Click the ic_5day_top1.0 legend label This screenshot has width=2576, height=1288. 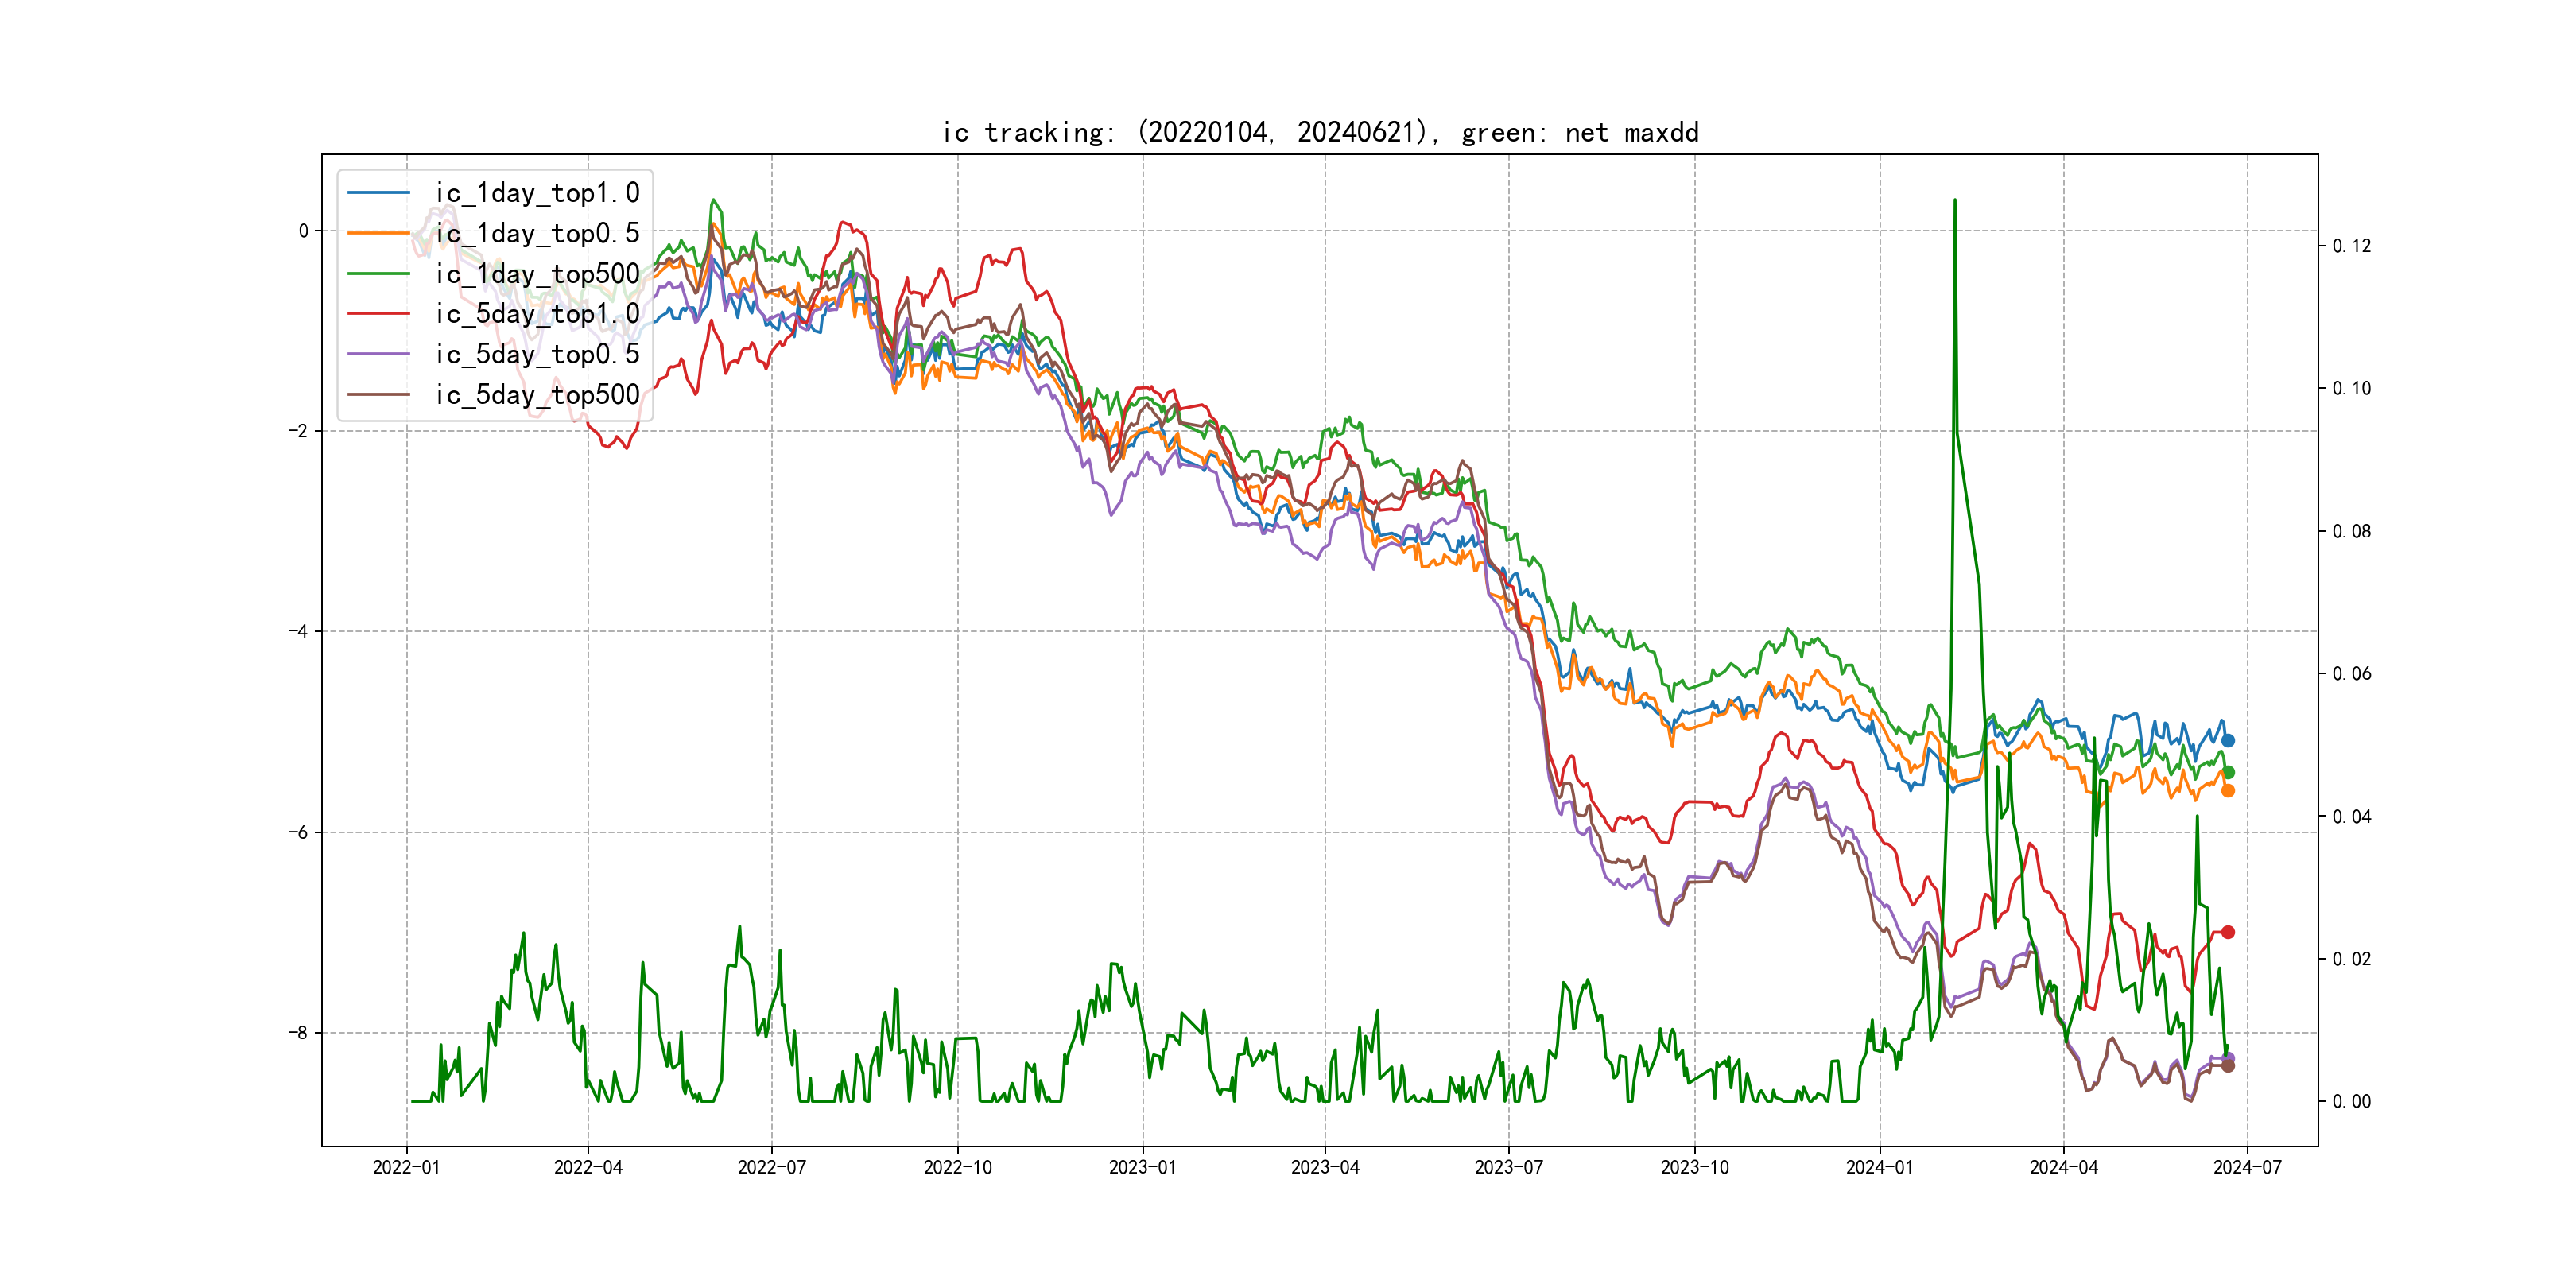click(x=537, y=314)
